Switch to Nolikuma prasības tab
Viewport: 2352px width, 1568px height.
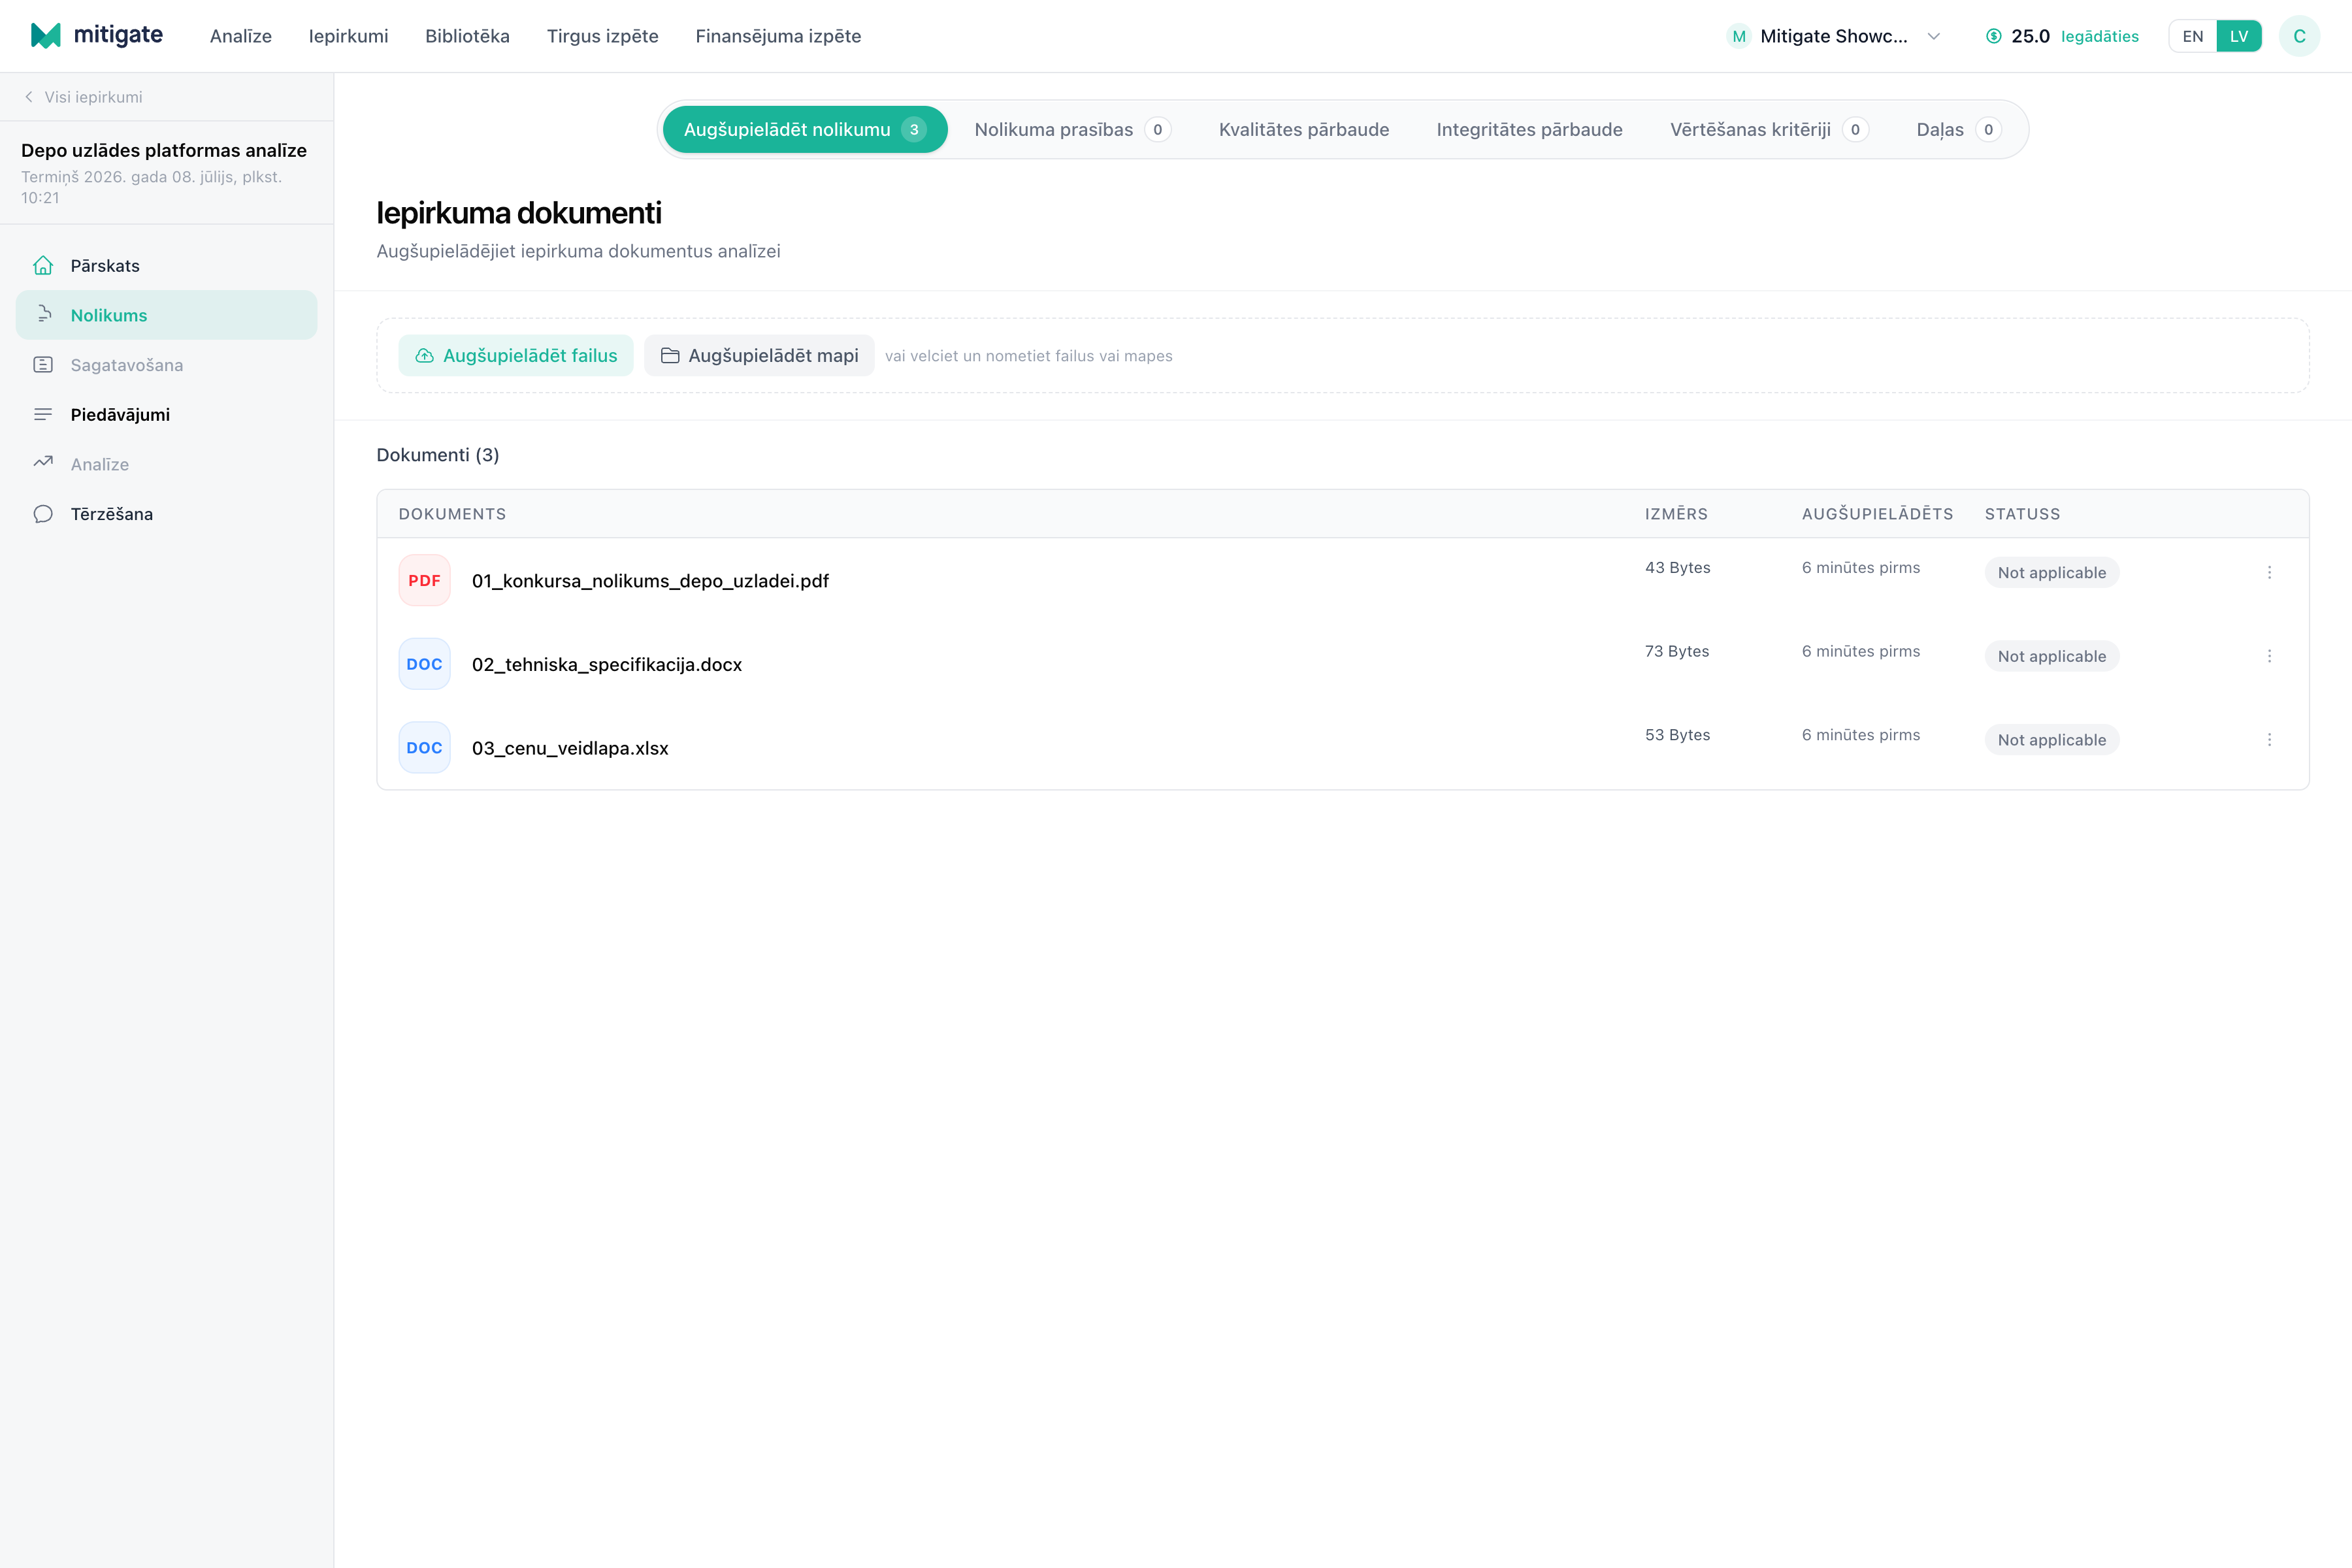coord(1072,129)
